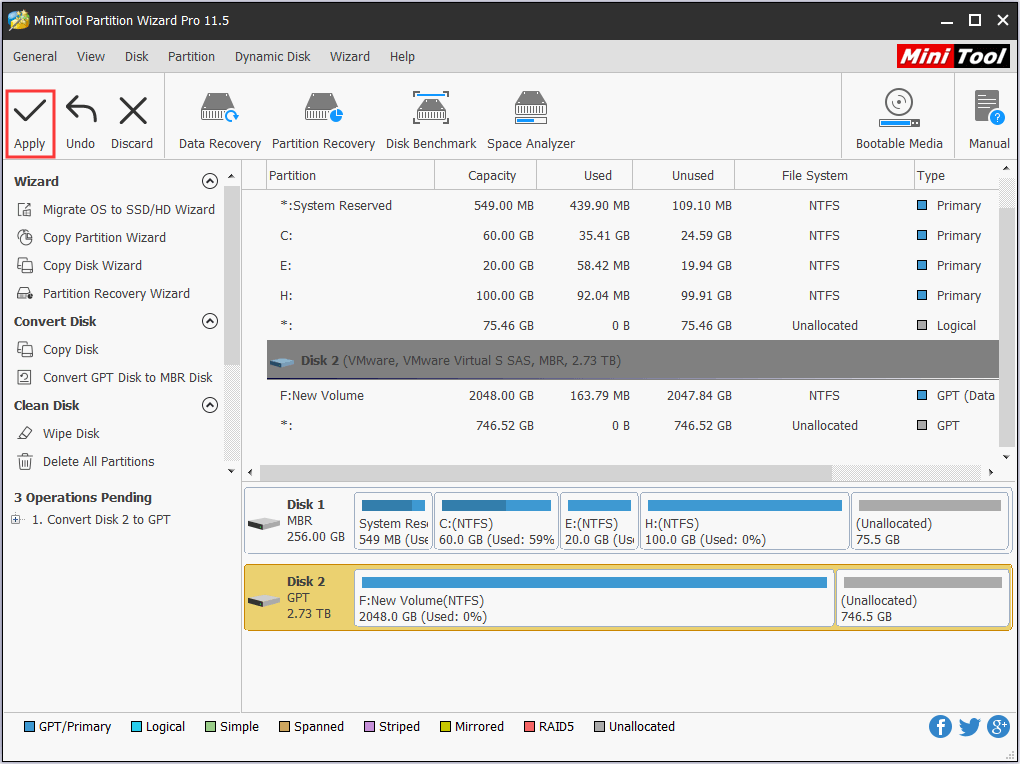Click the partition list left scroll arrow
1020x764 pixels.
click(251, 472)
